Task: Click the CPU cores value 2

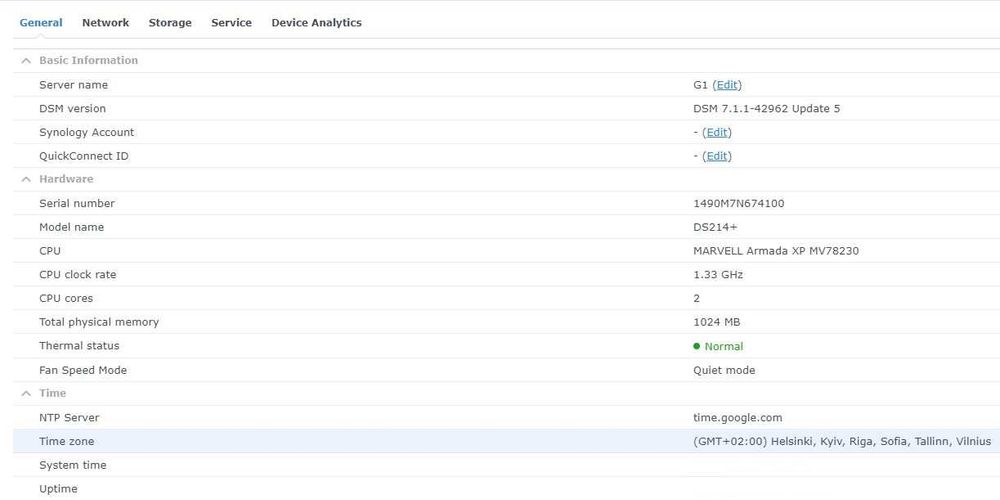Action: coord(696,298)
